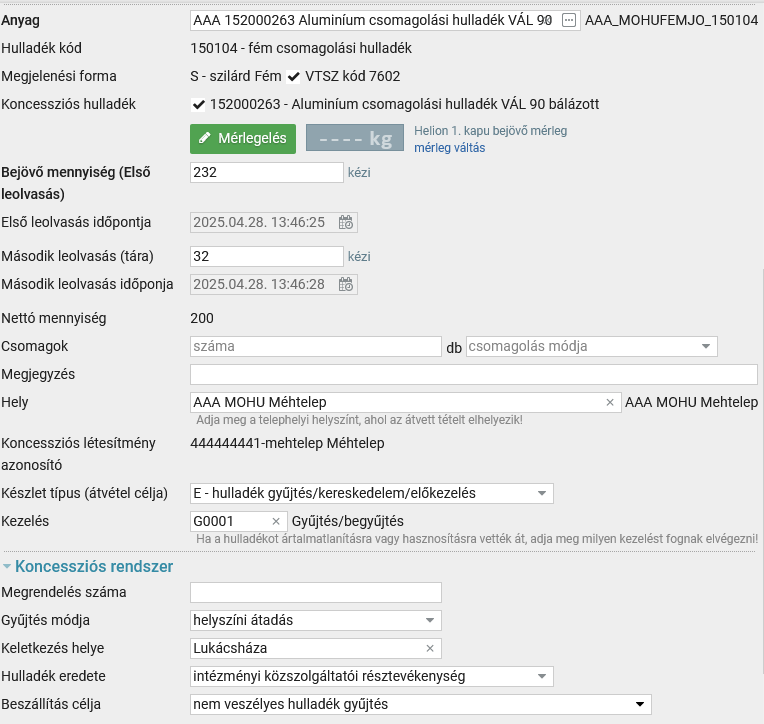Click the kg weight display

point(355,138)
